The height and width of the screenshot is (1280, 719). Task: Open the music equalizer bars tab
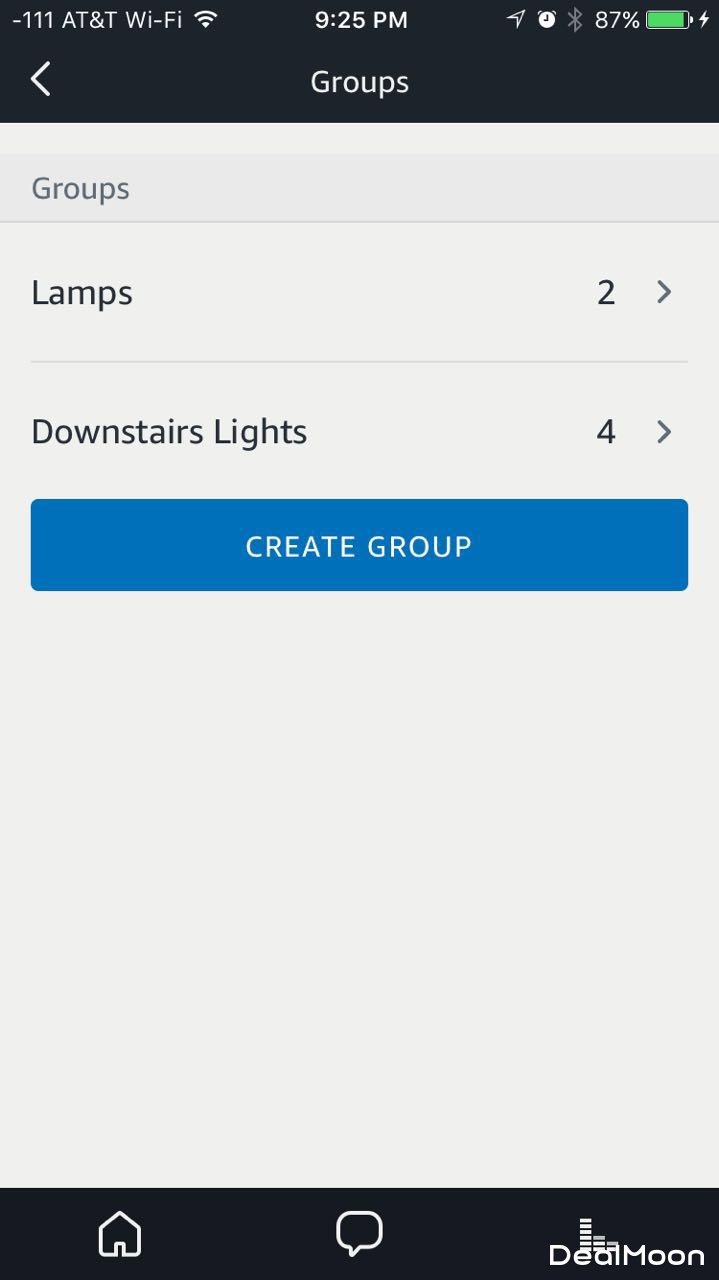point(598,1234)
